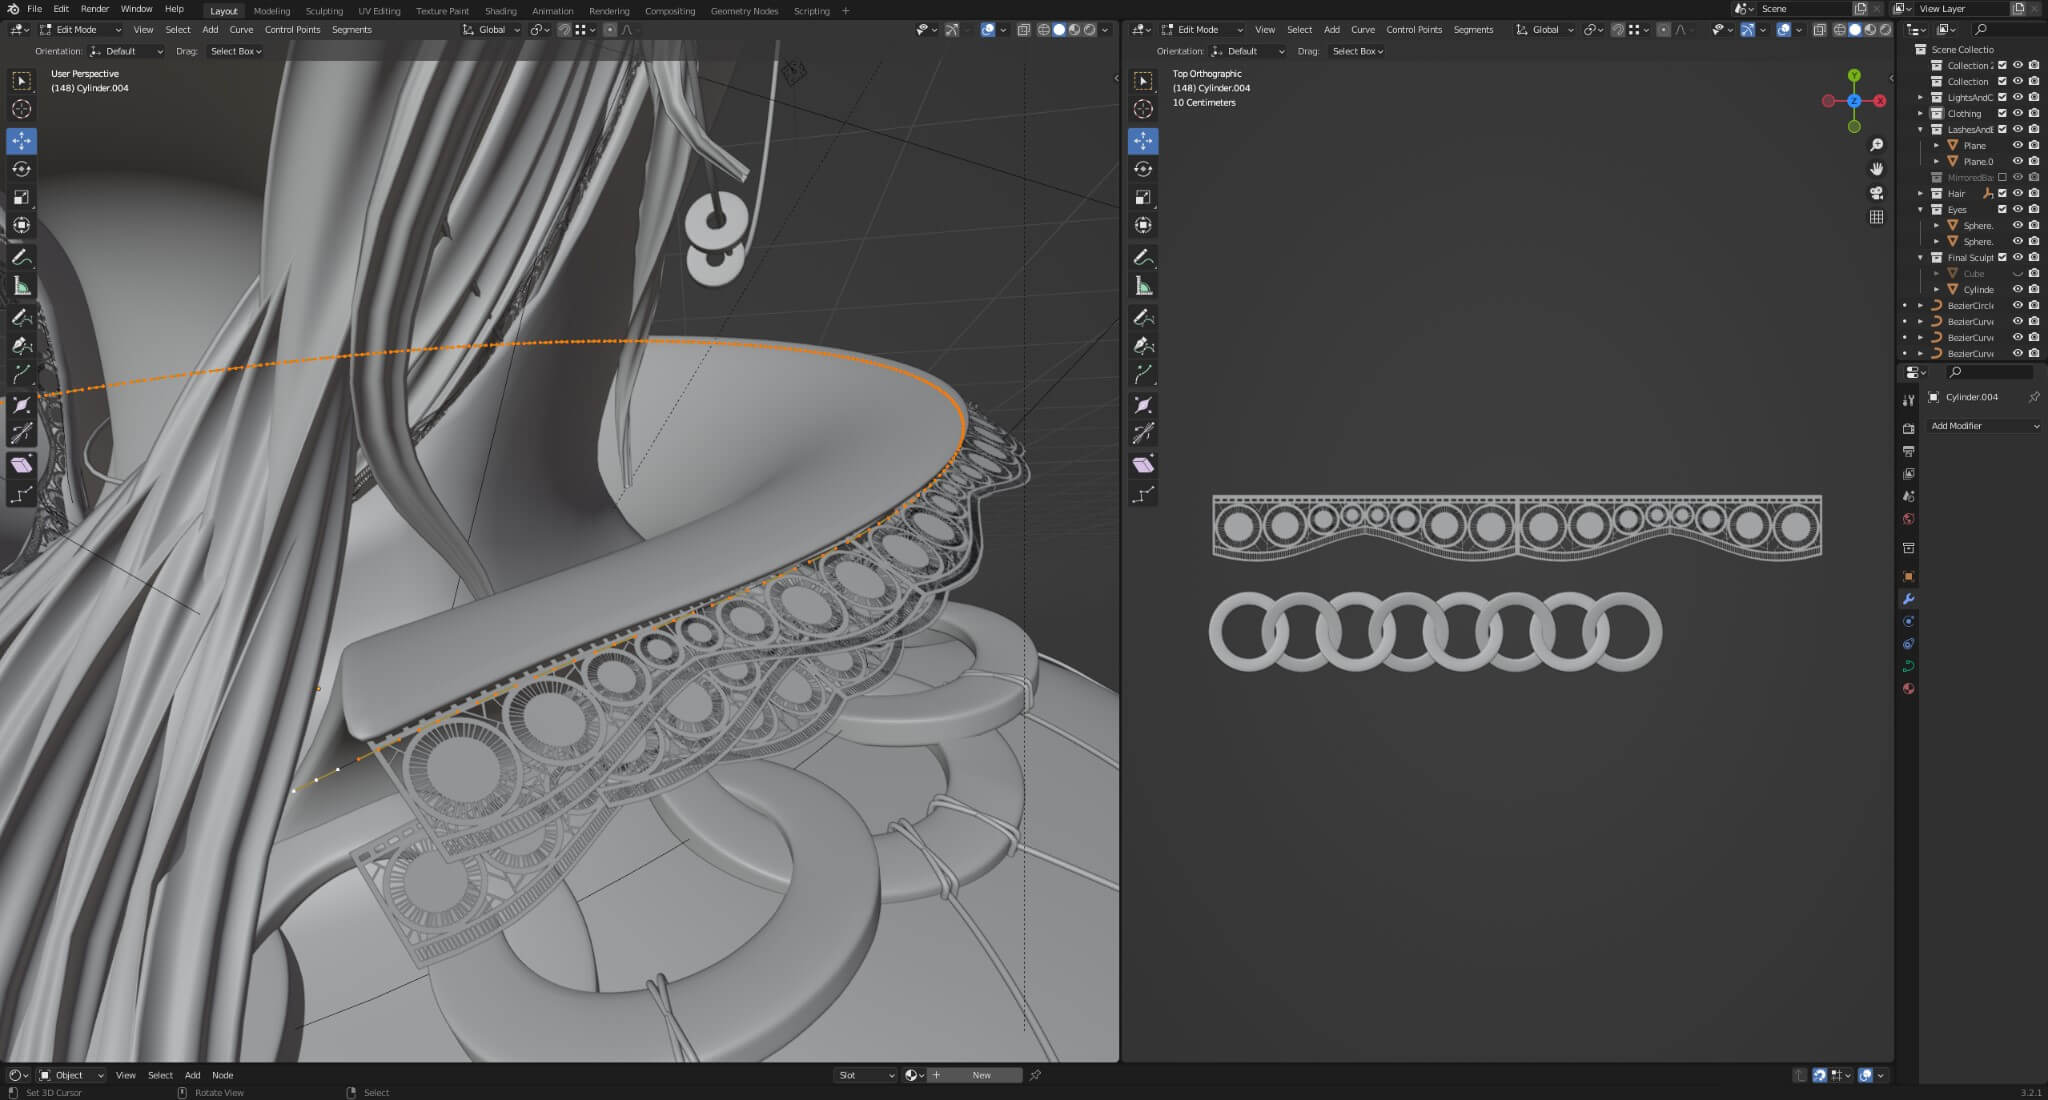The height and width of the screenshot is (1100, 2048).
Task: Switch to the UV Editing workspace tab
Action: [379, 11]
